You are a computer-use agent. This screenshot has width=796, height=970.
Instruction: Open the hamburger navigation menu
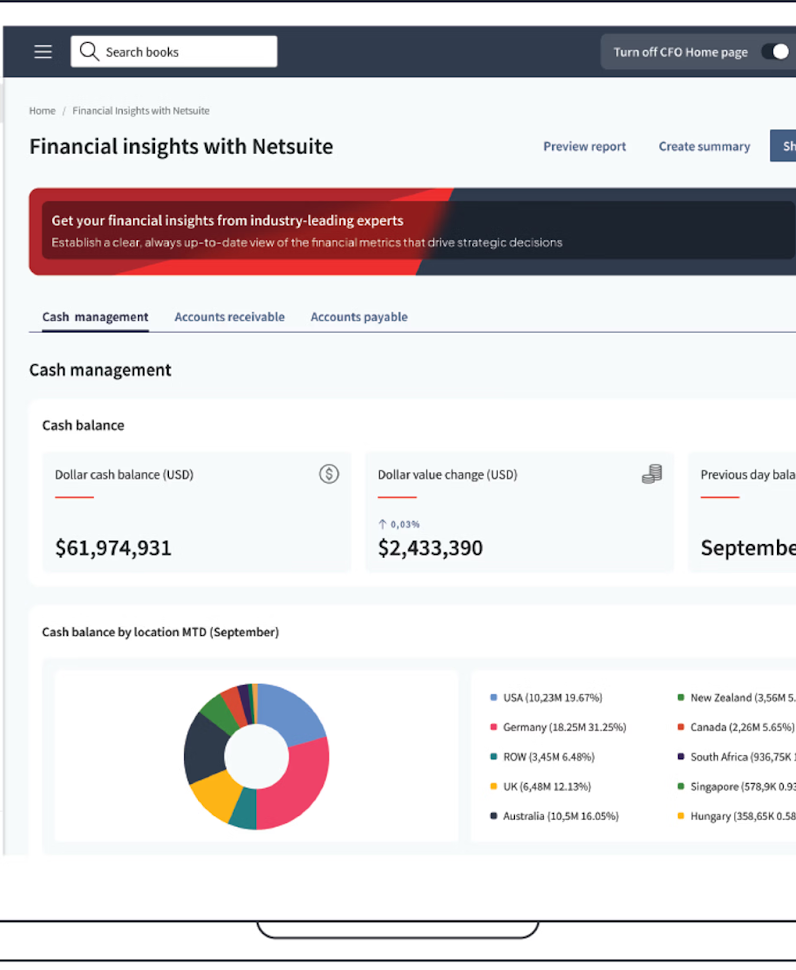pyautogui.click(x=43, y=51)
